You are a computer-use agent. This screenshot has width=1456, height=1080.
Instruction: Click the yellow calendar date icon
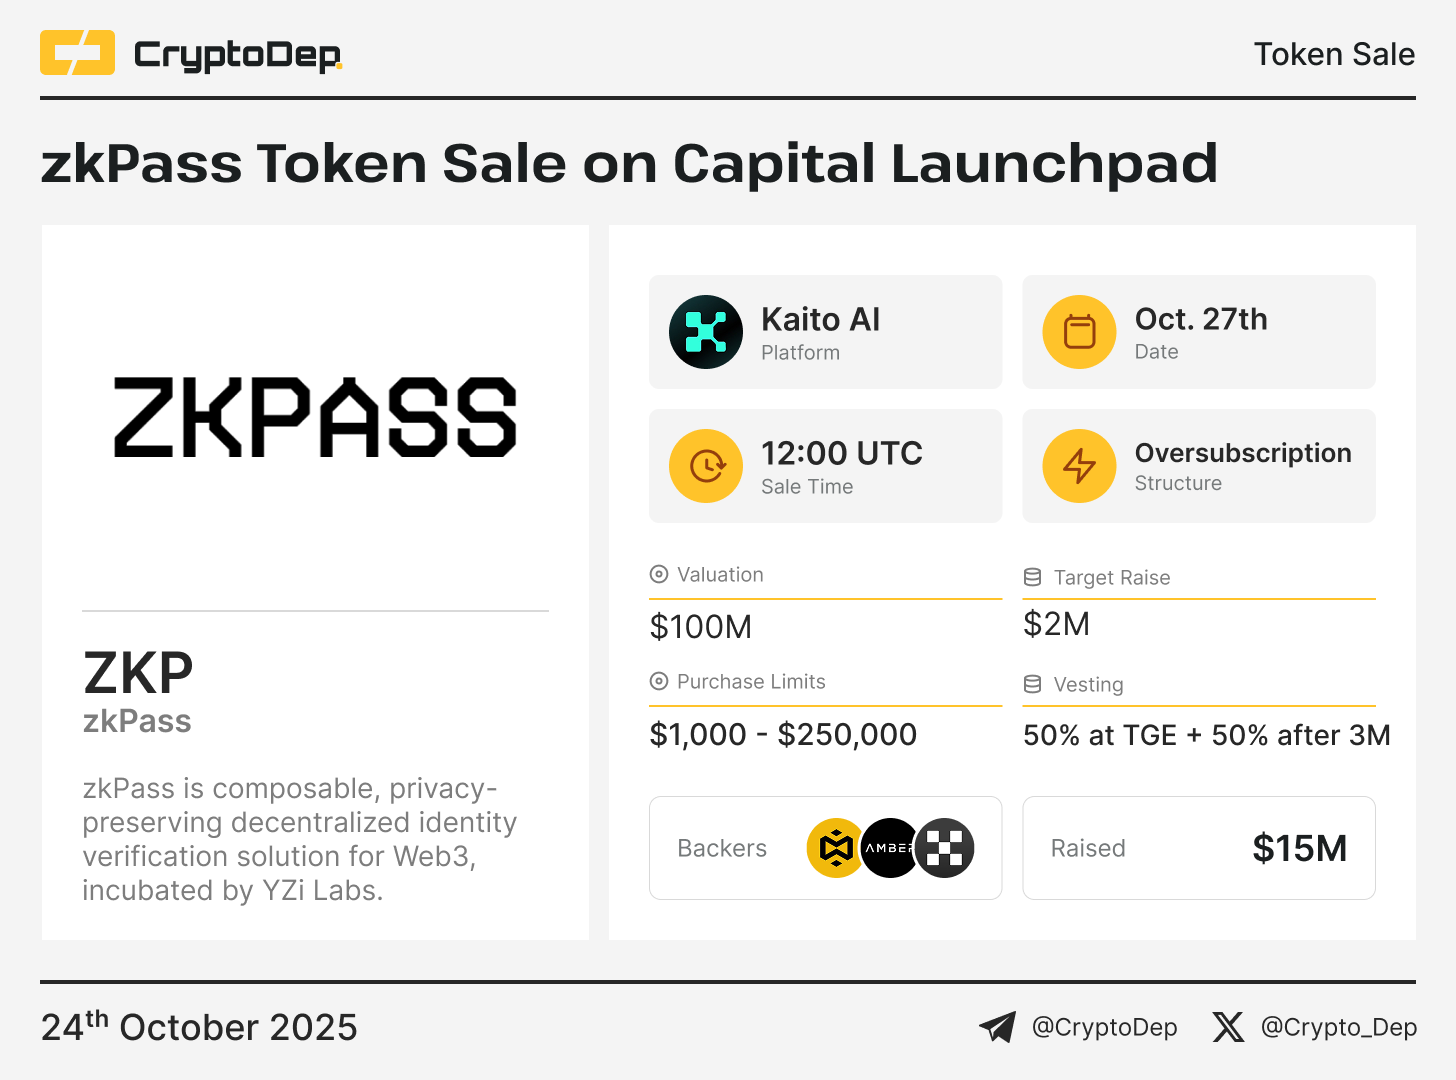tap(1079, 332)
